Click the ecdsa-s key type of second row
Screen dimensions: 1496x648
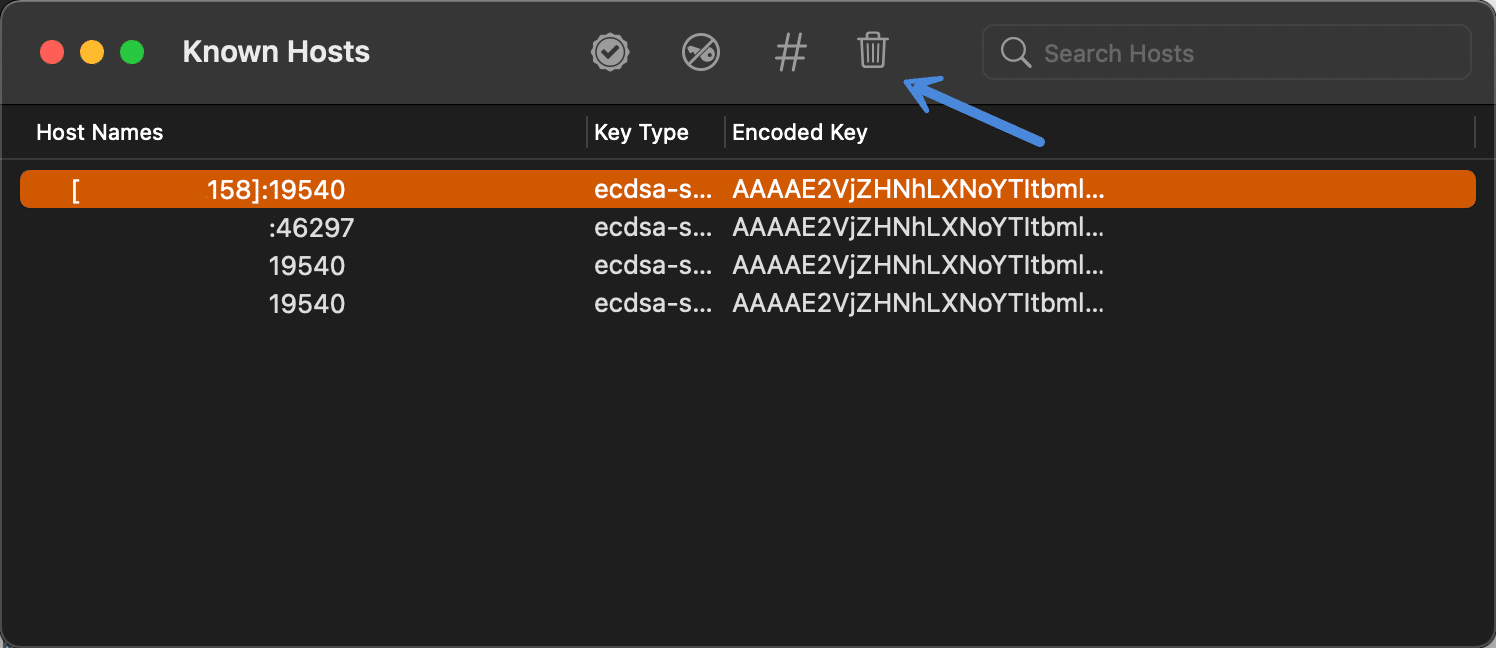[653, 227]
